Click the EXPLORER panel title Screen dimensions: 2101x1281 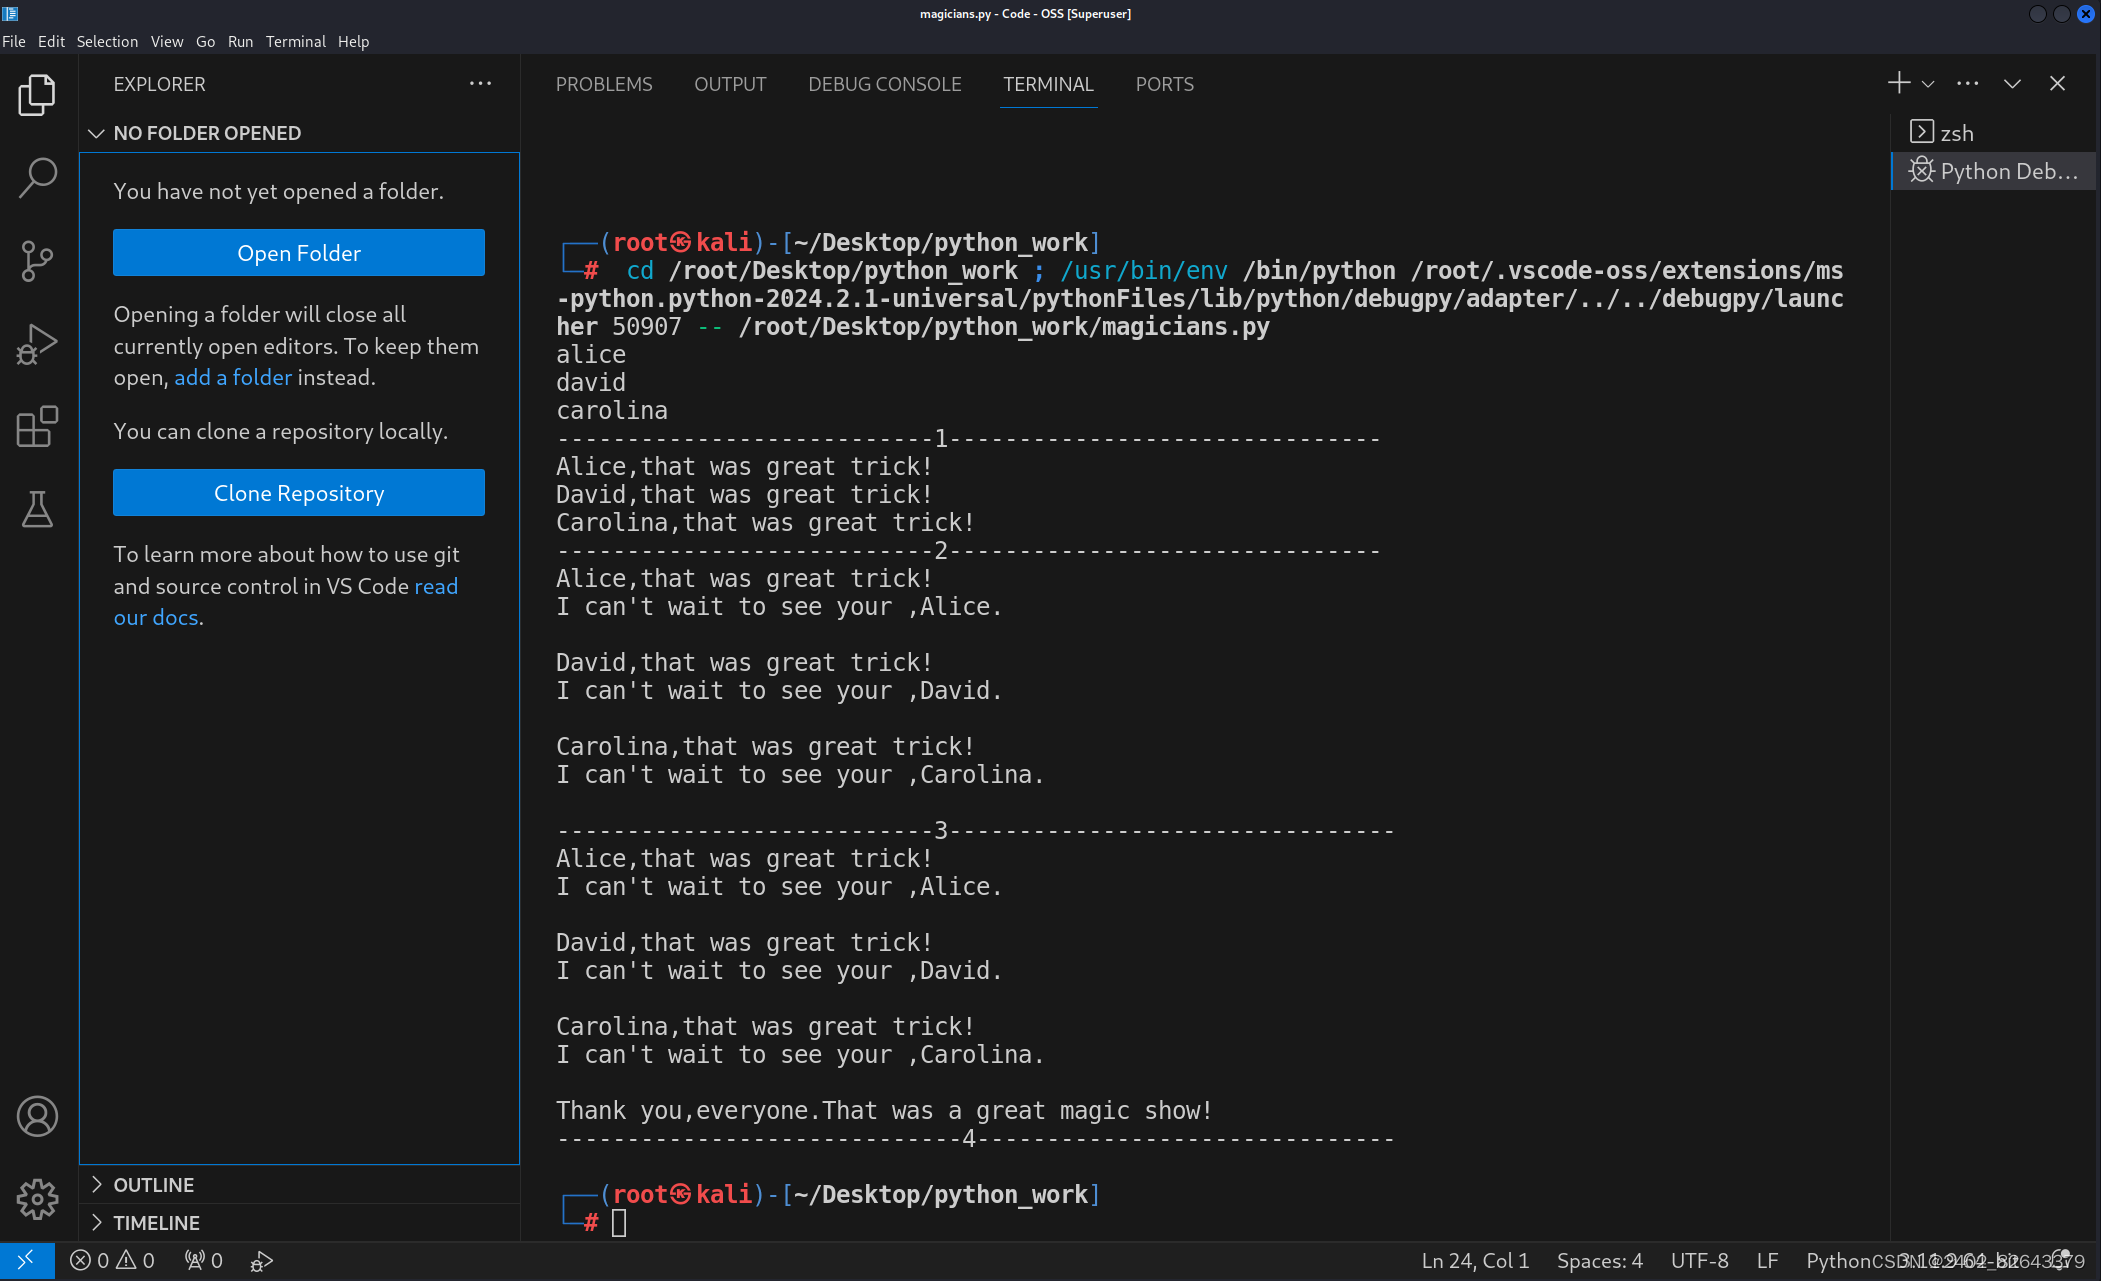[x=159, y=85]
